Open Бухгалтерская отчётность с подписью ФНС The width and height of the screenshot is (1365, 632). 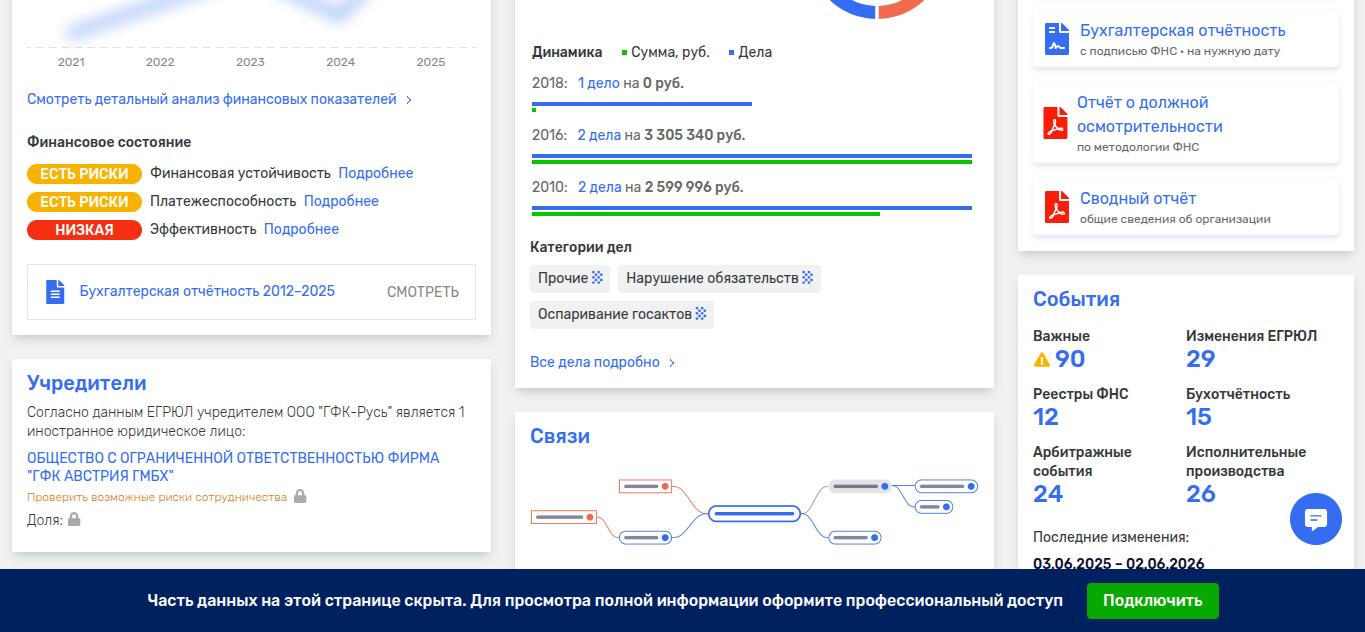pyautogui.click(x=1183, y=31)
